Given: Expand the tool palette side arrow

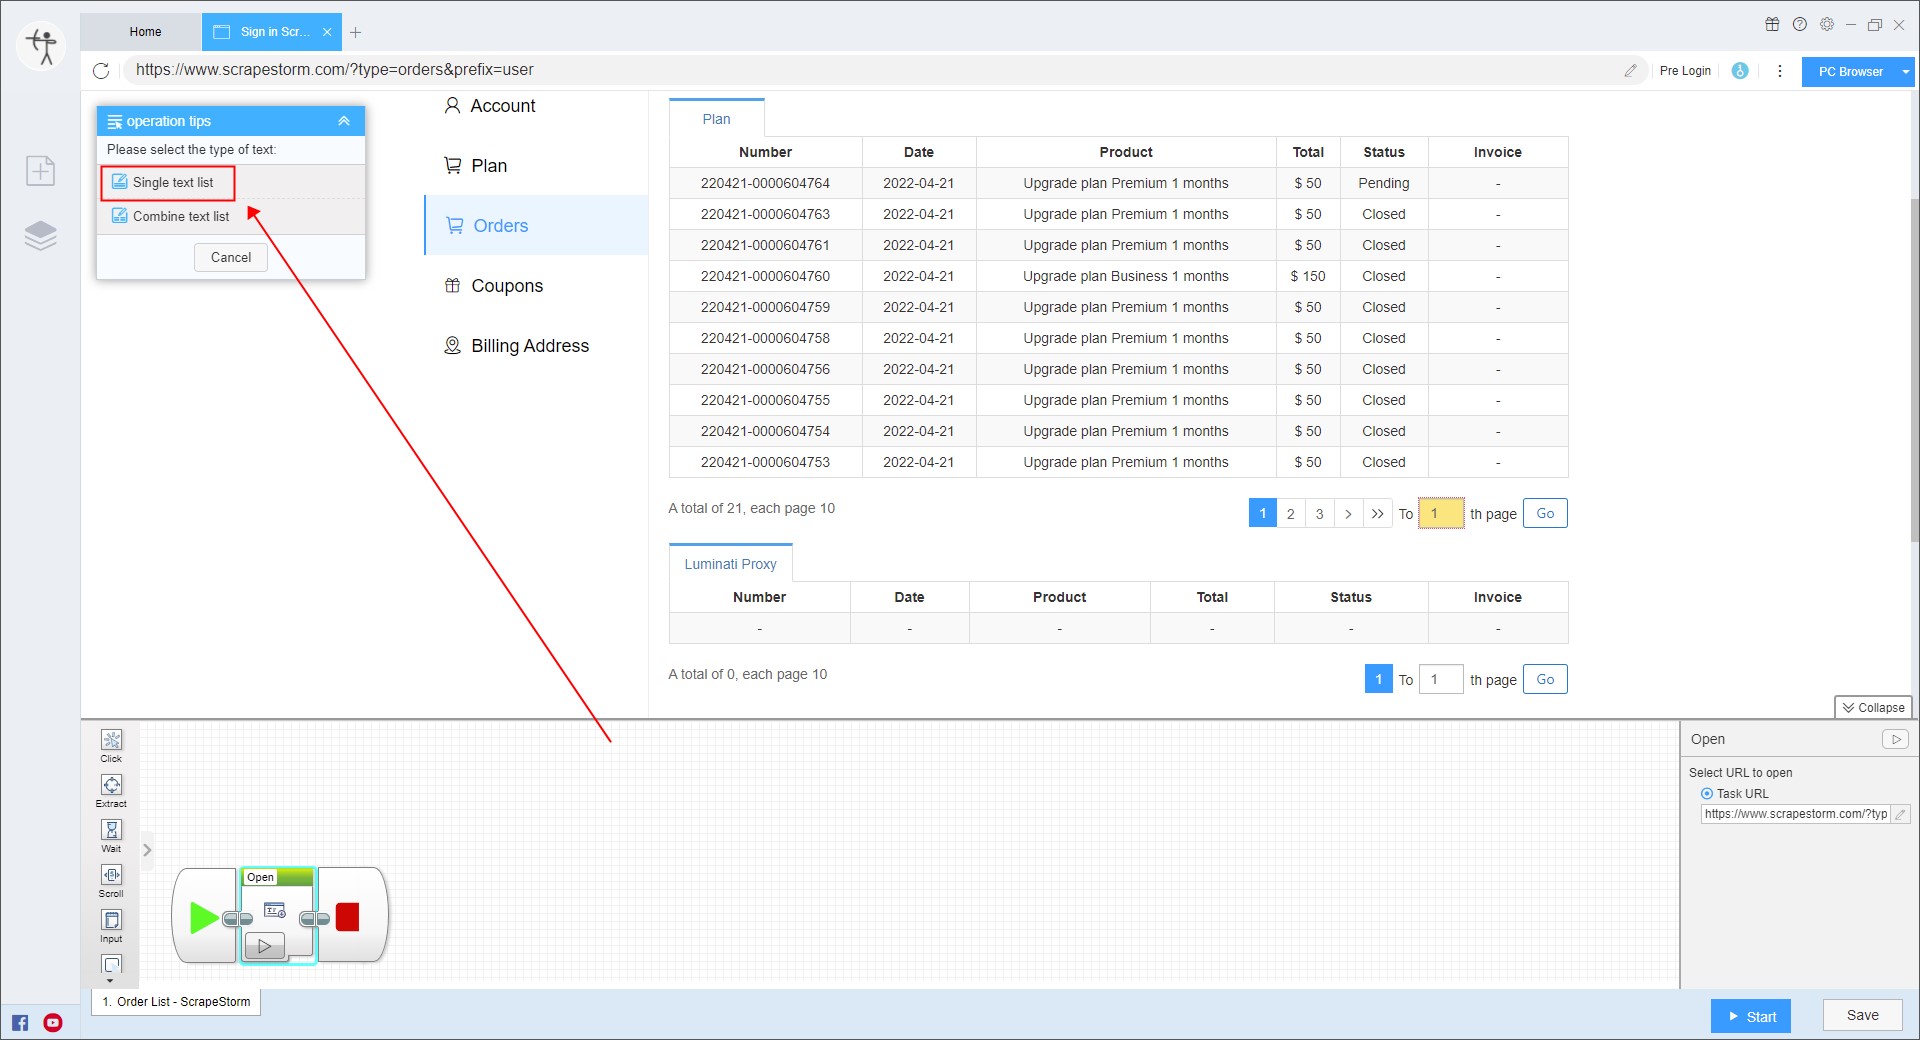Looking at the screenshot, I should click(x=147, y=850).
